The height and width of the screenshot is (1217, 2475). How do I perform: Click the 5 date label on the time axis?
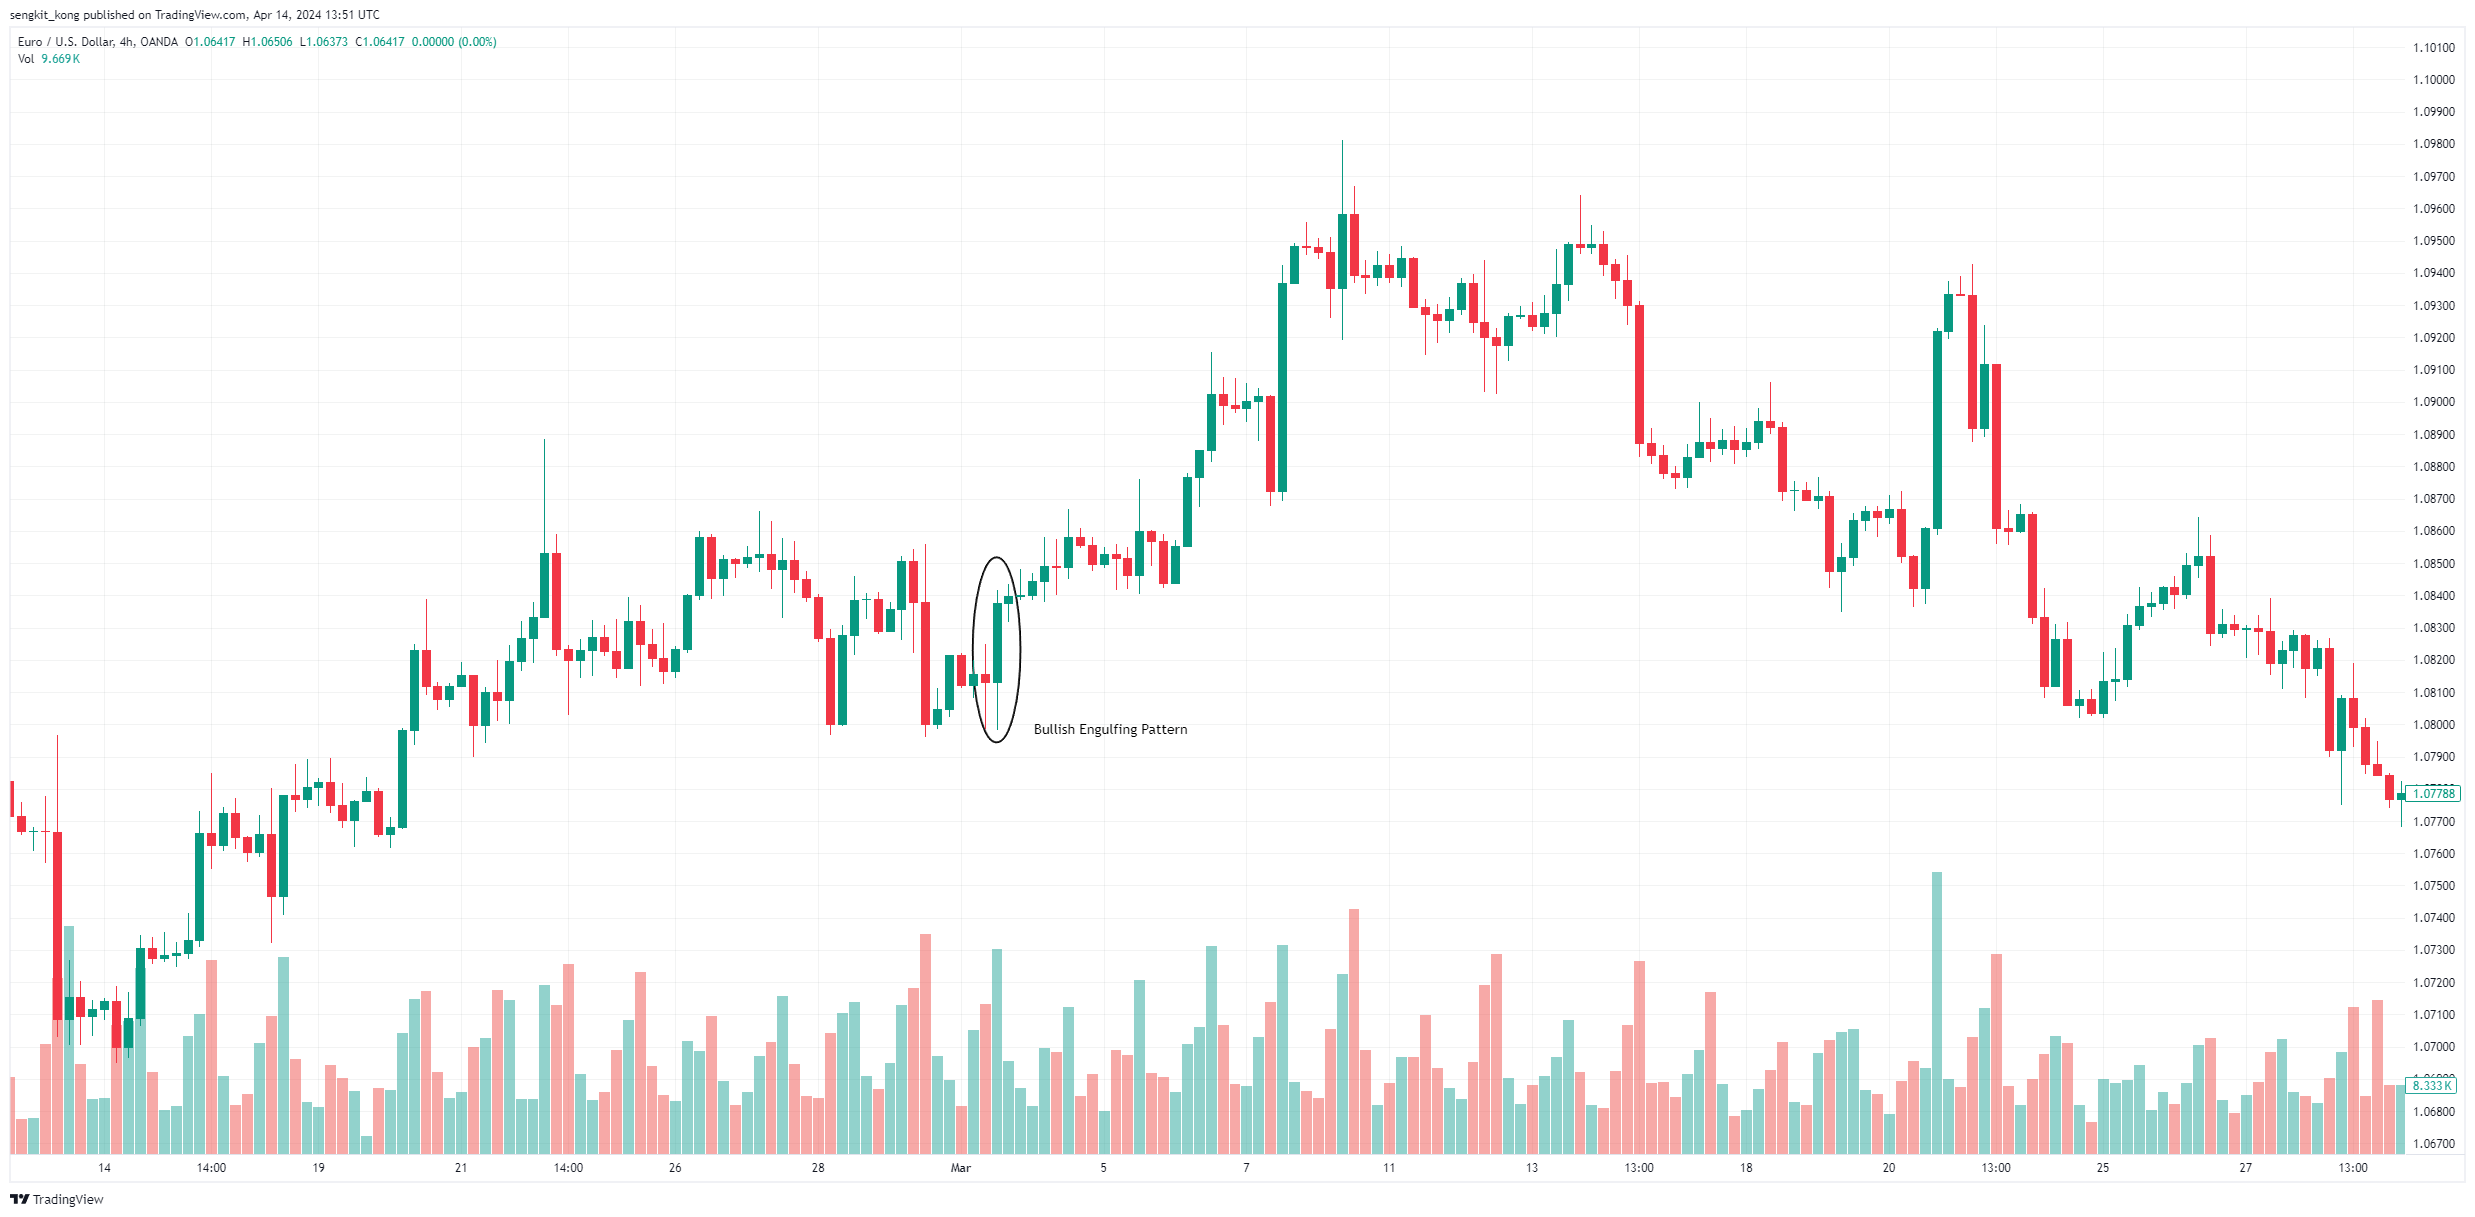(1103, 1167)
